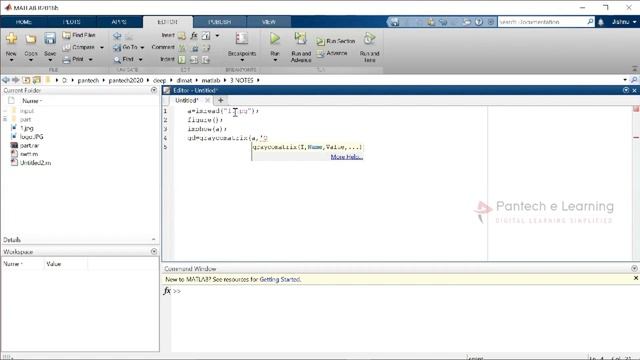Click the New file icon

pos(11,39)
